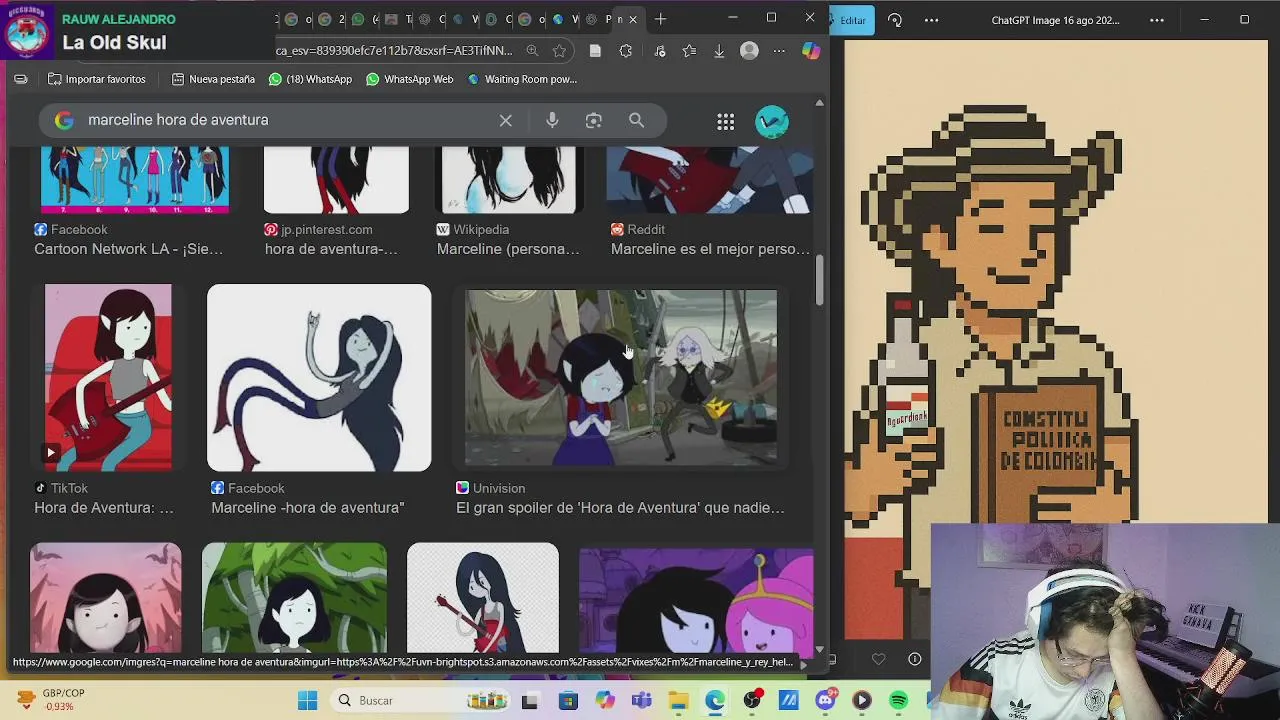1280x720 pixels.
Task: Click the browser page vertical scrollbar thumb
Action: tap(819, 281)
